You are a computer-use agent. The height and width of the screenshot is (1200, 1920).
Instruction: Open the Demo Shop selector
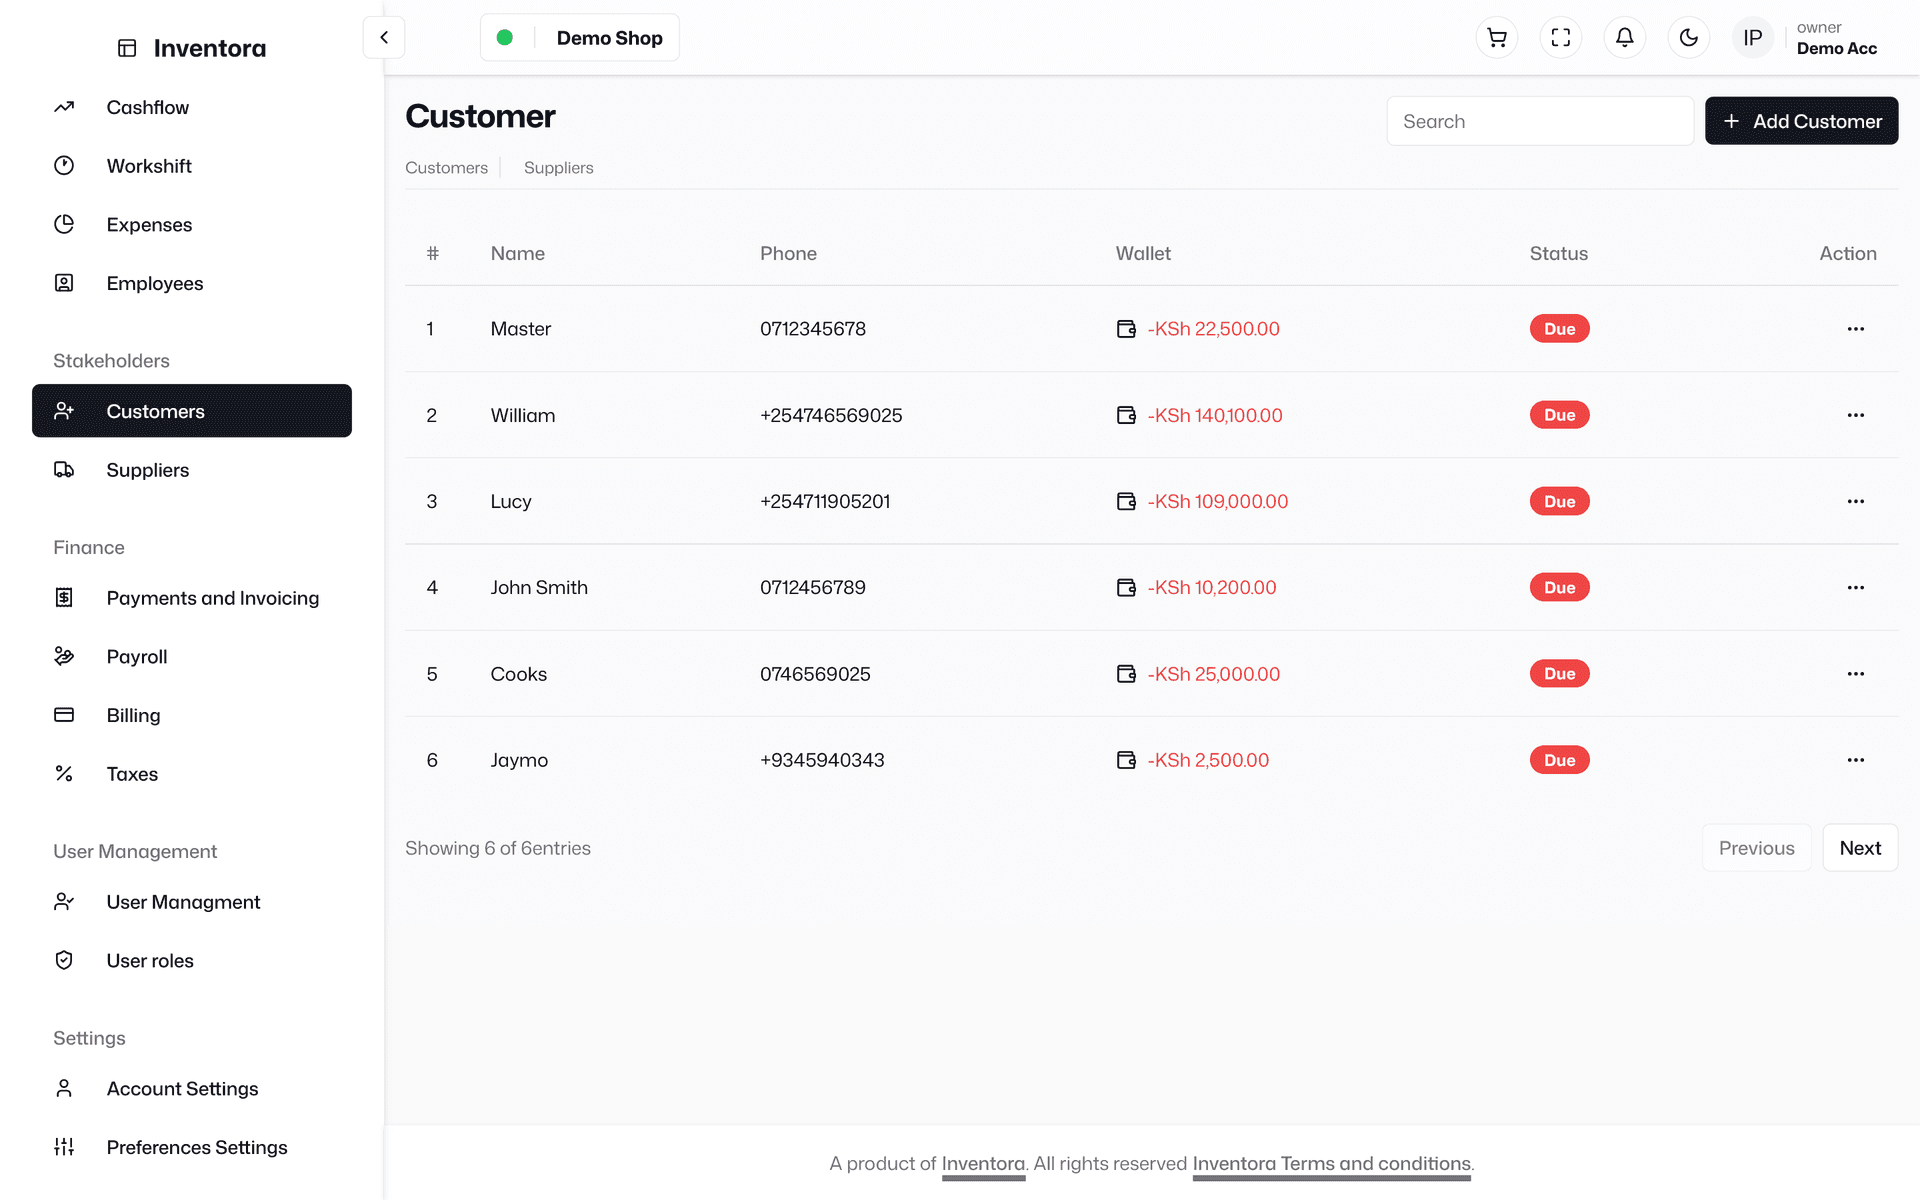tap(580, 38)
